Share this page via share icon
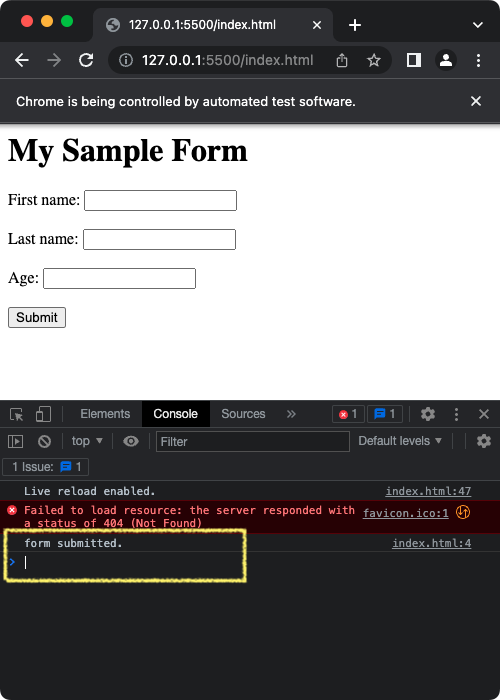Viewport: 500px width, 700px height. (342, 60)
